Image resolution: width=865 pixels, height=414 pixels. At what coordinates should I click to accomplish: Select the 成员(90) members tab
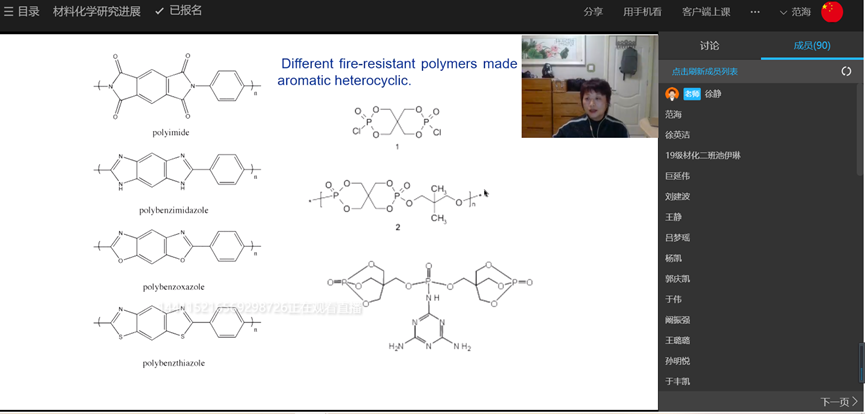(x=811, y=46)
